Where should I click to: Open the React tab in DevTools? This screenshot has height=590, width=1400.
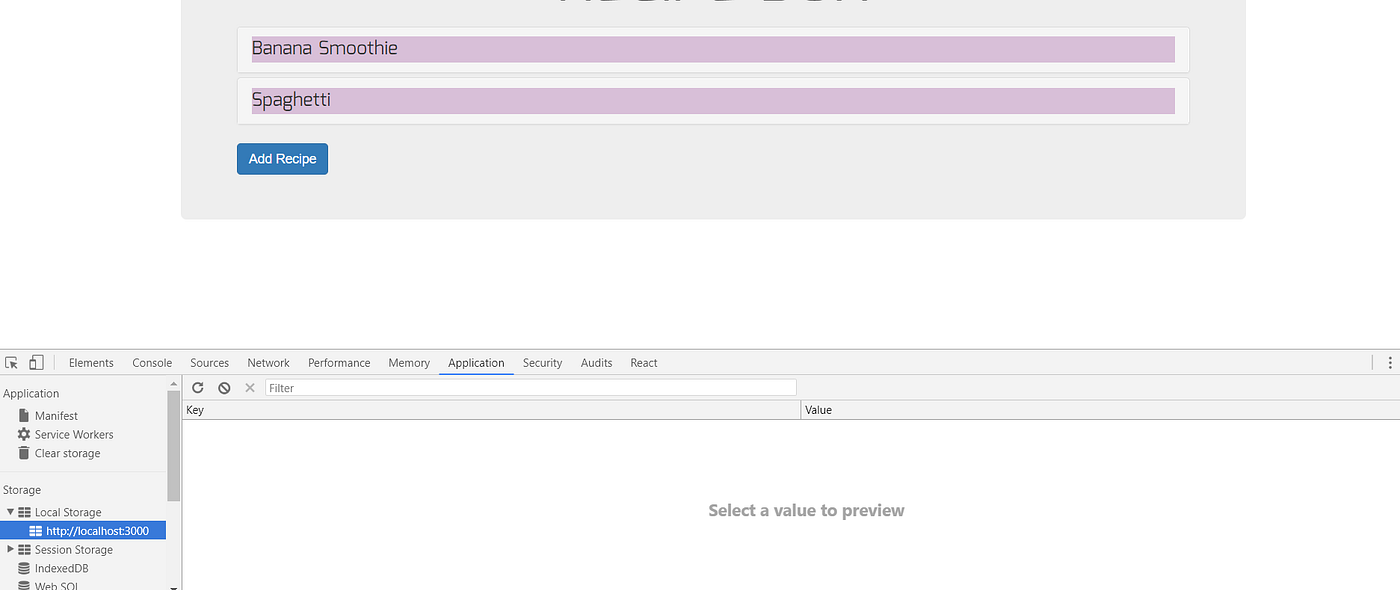pyautogui.click(x=643, y=362)
